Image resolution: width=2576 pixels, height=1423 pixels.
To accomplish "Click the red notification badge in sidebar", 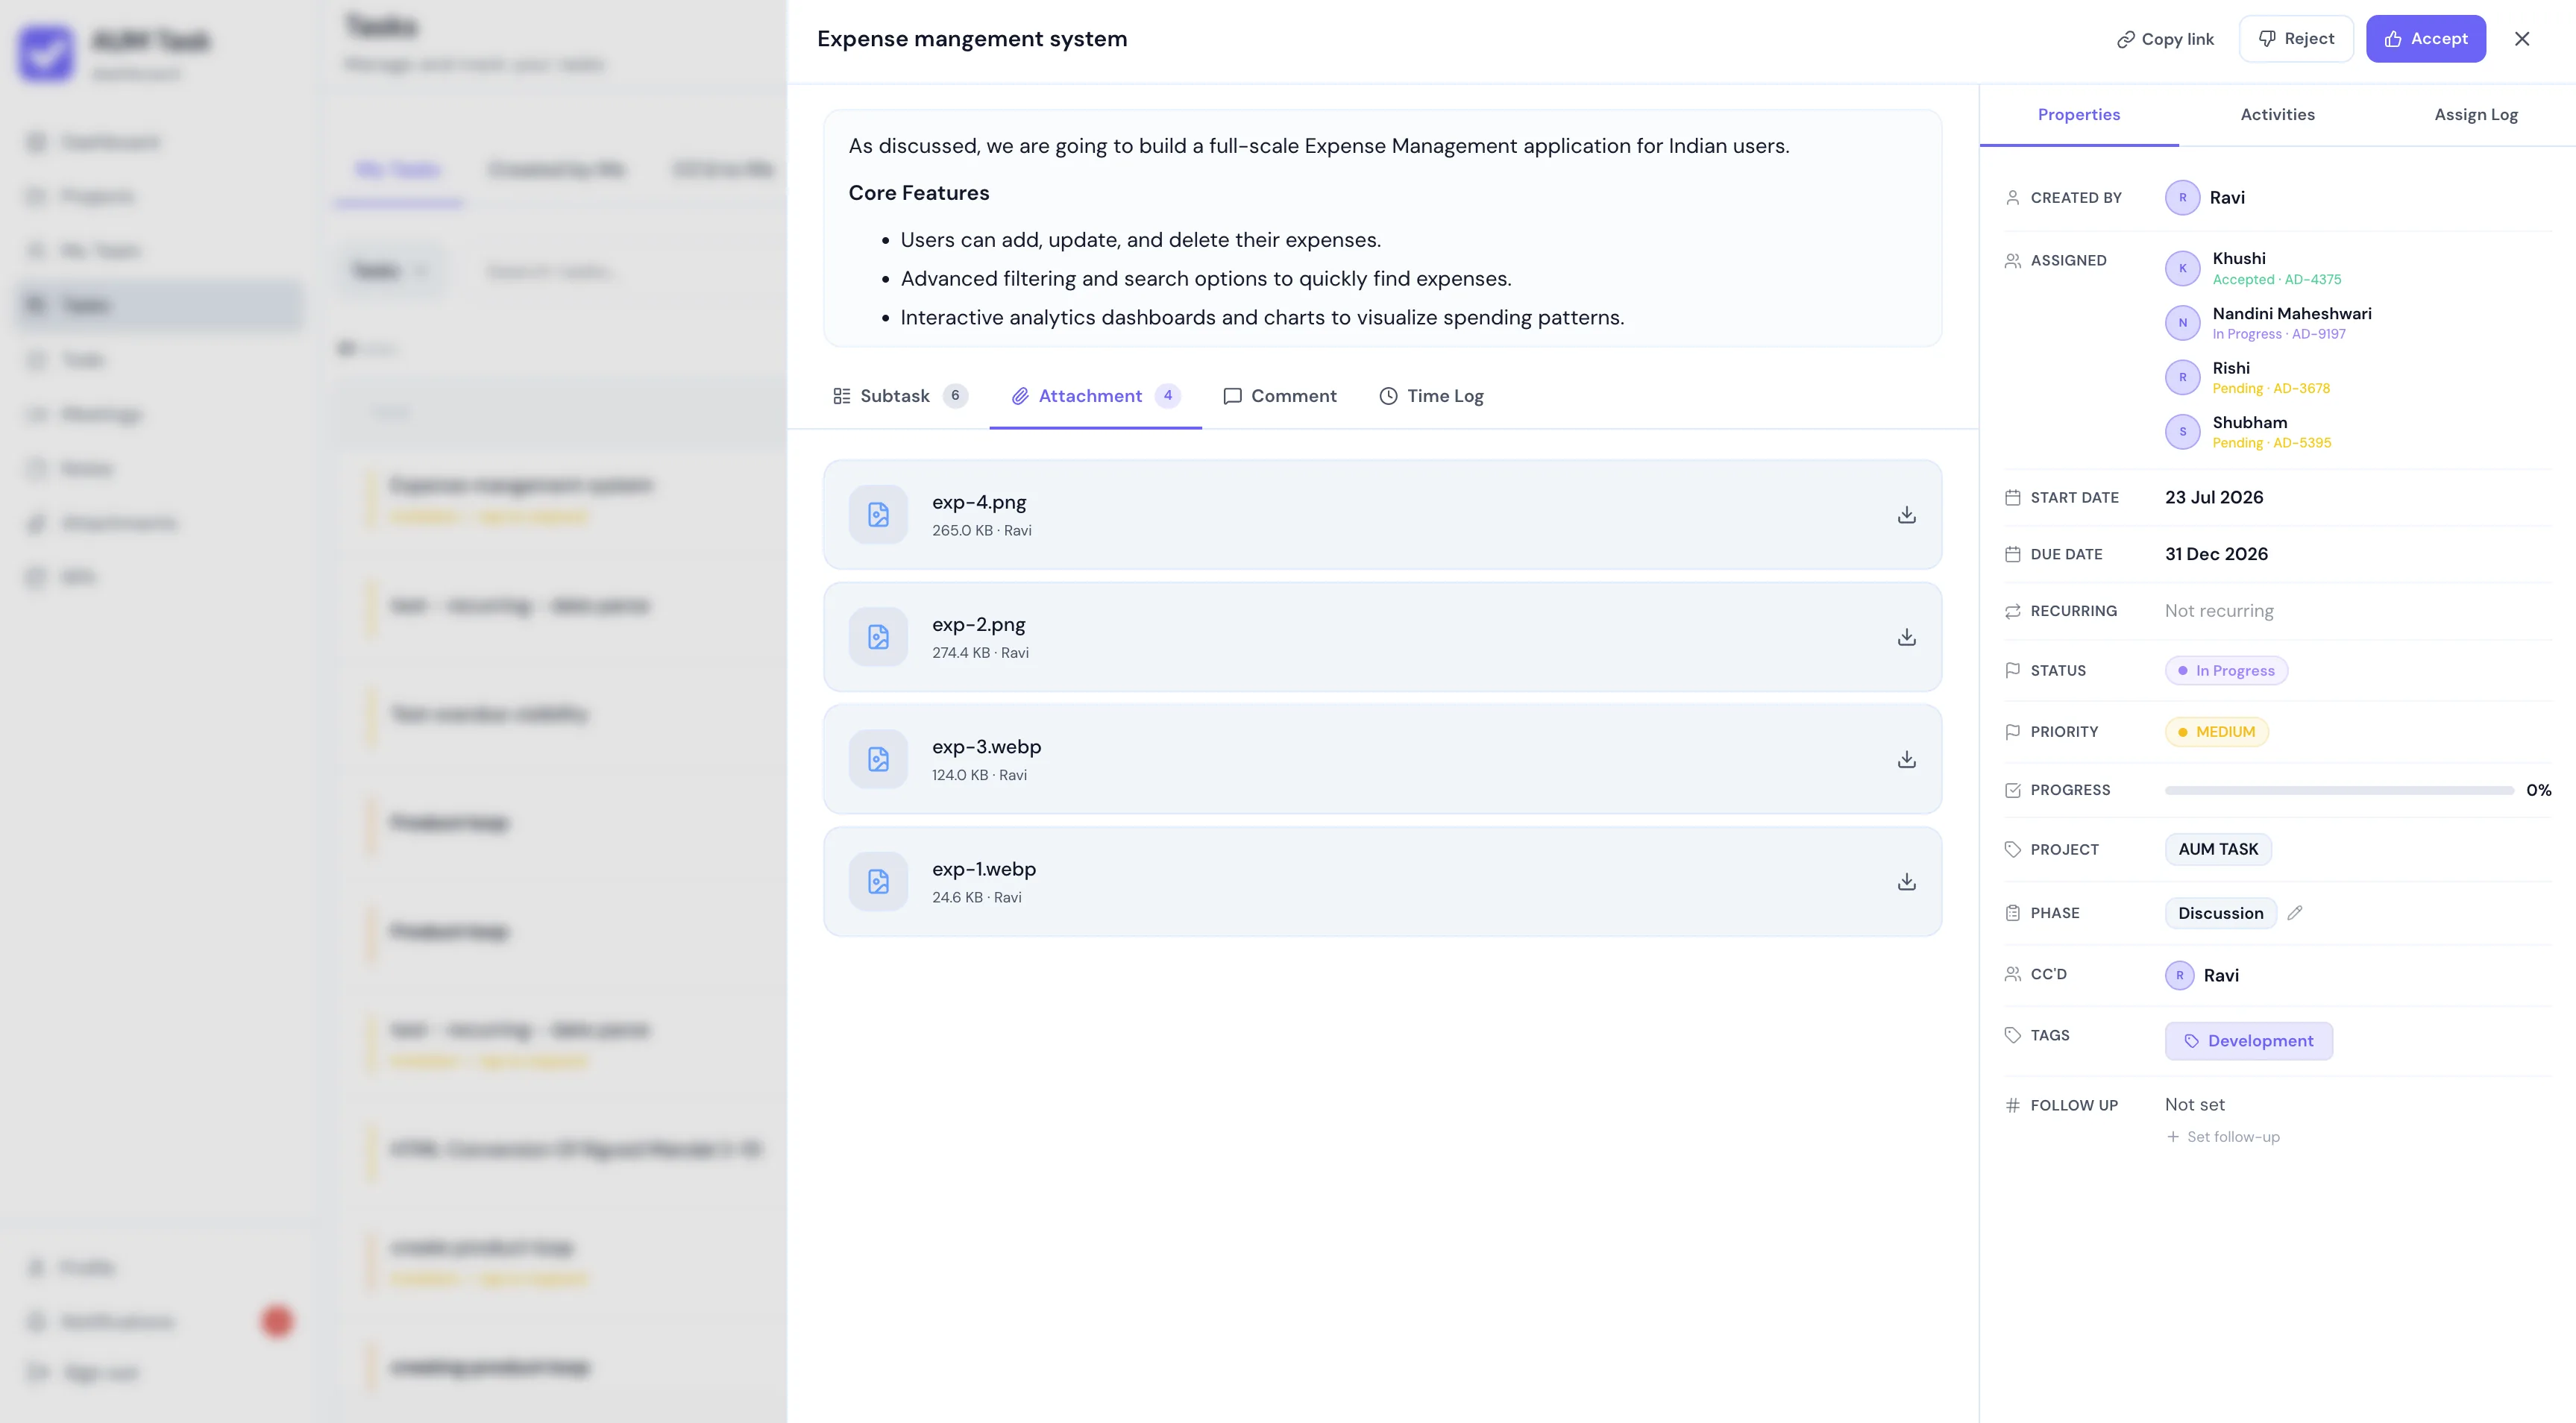I will 277,1321.
